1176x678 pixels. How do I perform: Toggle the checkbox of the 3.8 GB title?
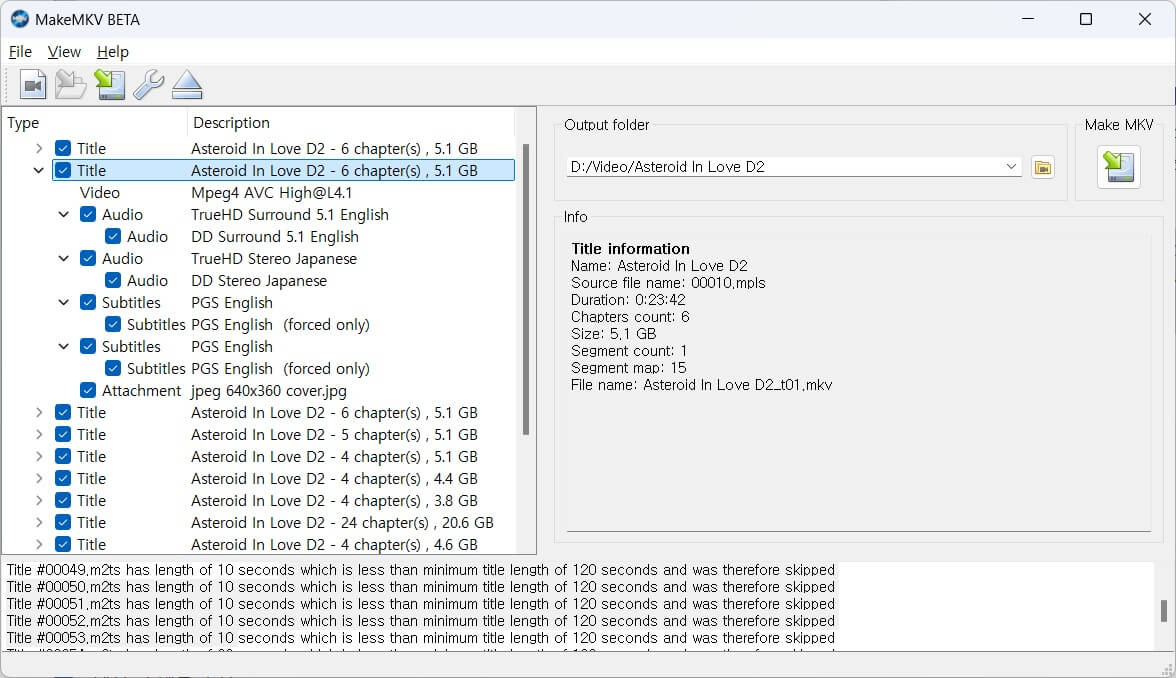click(x=63, y=500)
